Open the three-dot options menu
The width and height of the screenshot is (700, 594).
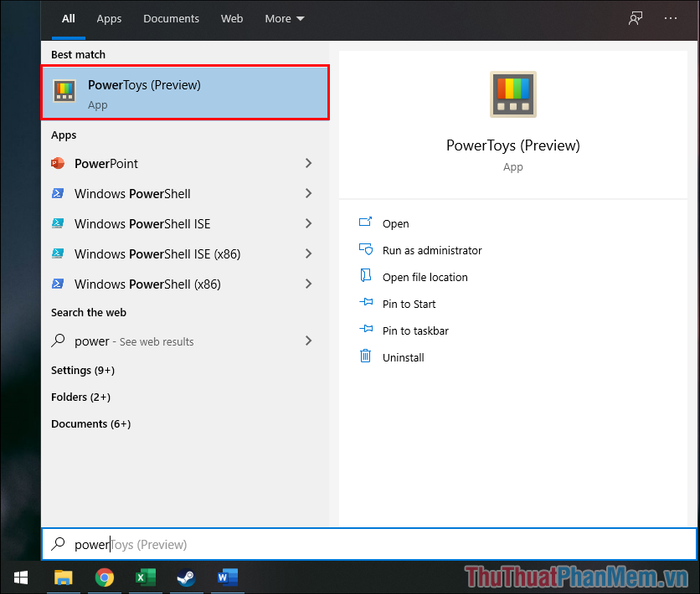click(671, 18)
